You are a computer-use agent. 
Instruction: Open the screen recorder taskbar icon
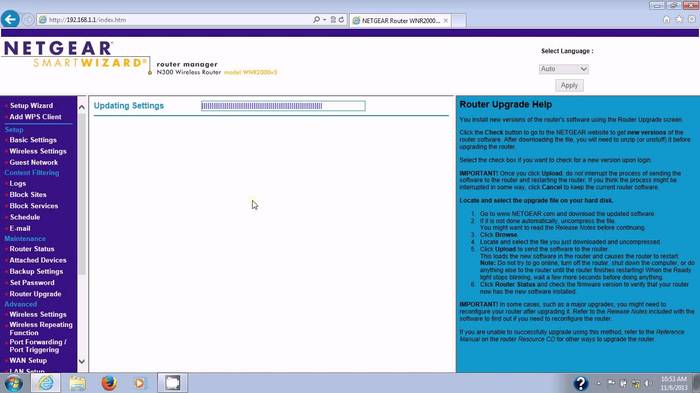(x=172, y=383)
